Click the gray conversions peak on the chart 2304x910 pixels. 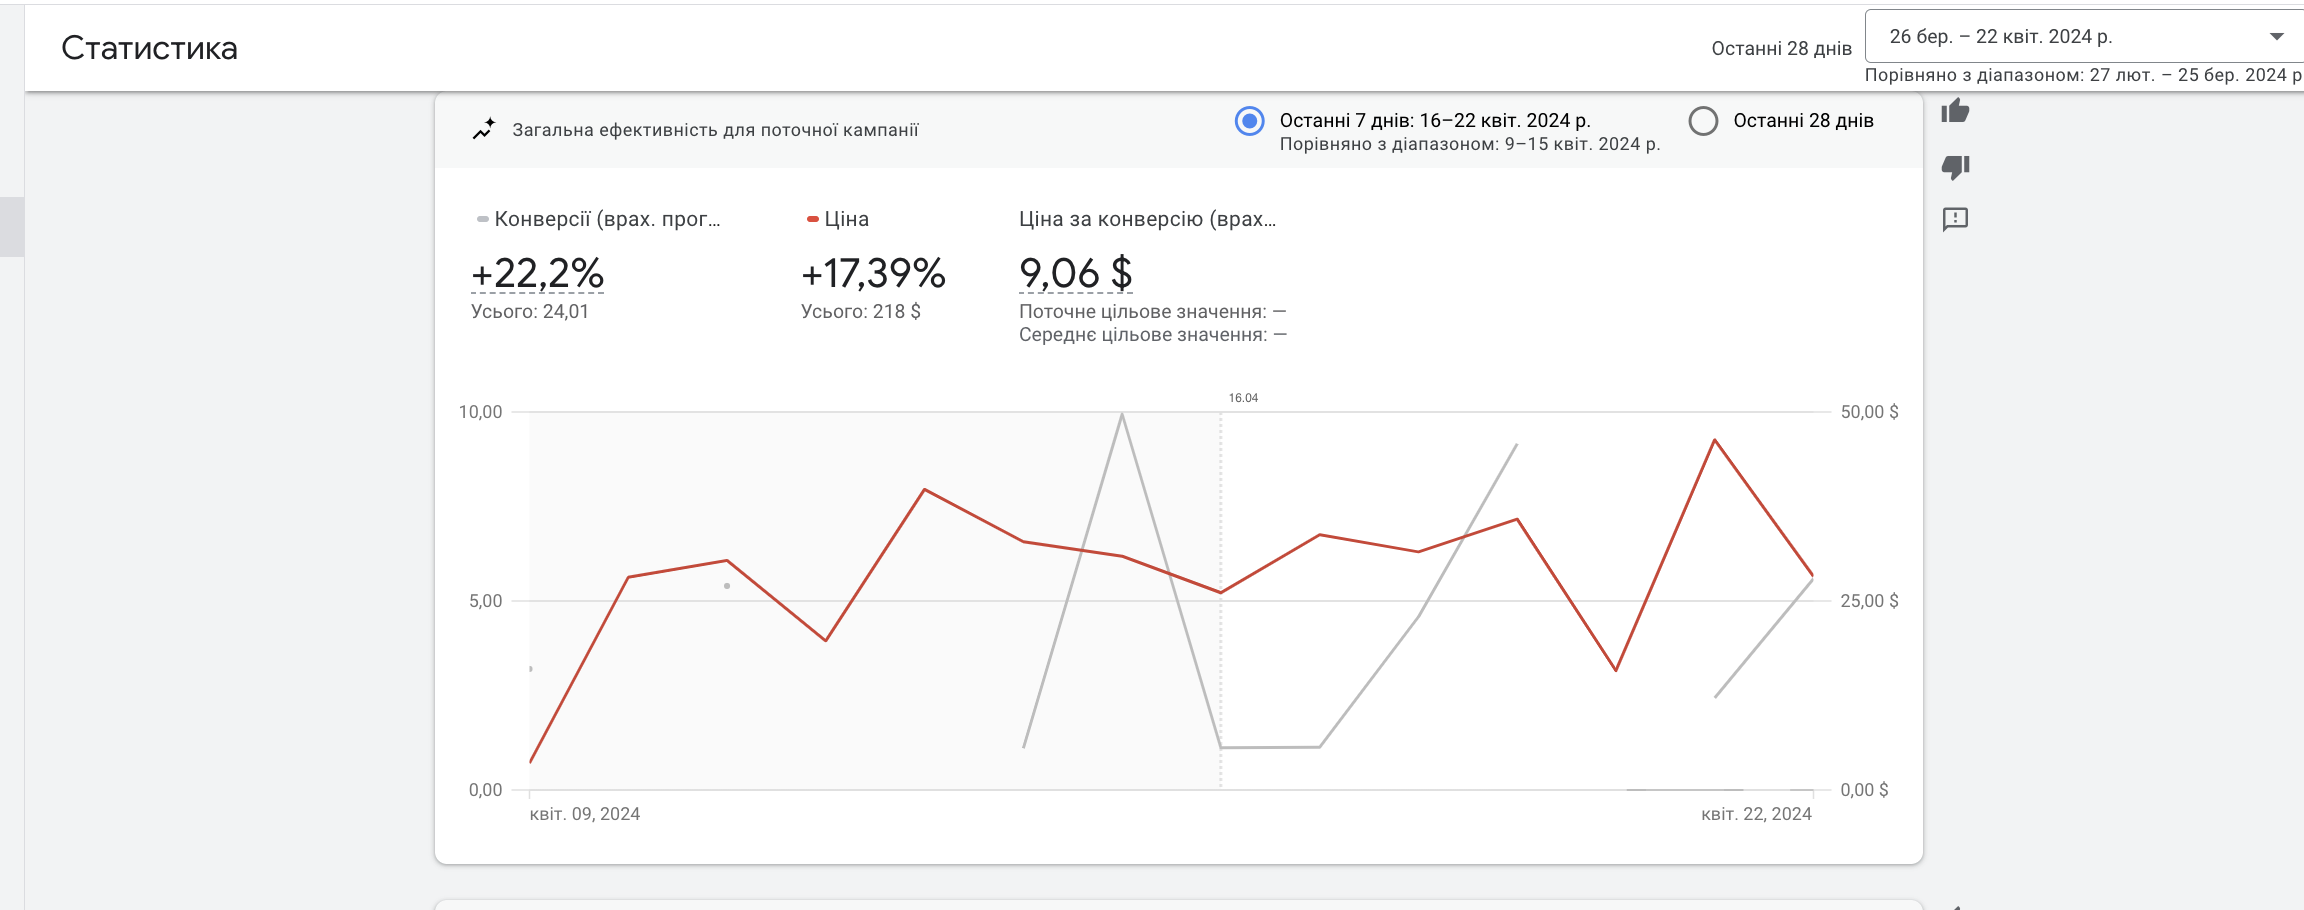click(x=1122, y=414)
